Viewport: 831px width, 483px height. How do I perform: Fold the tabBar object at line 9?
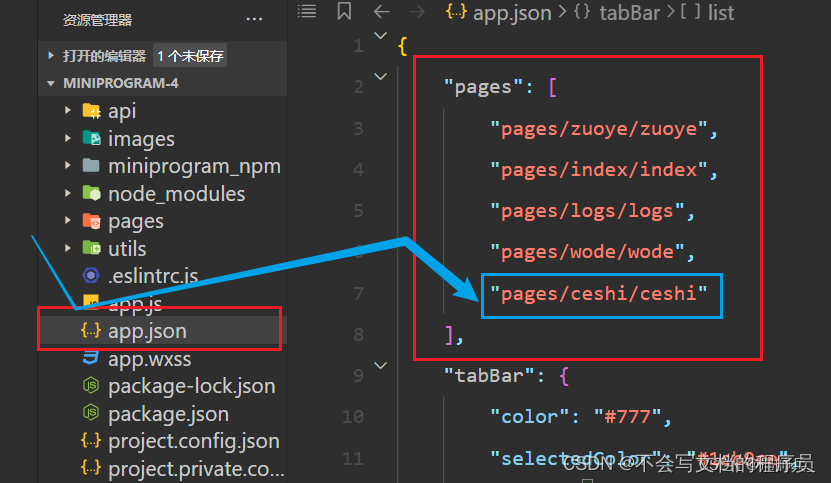click(381, 366)
